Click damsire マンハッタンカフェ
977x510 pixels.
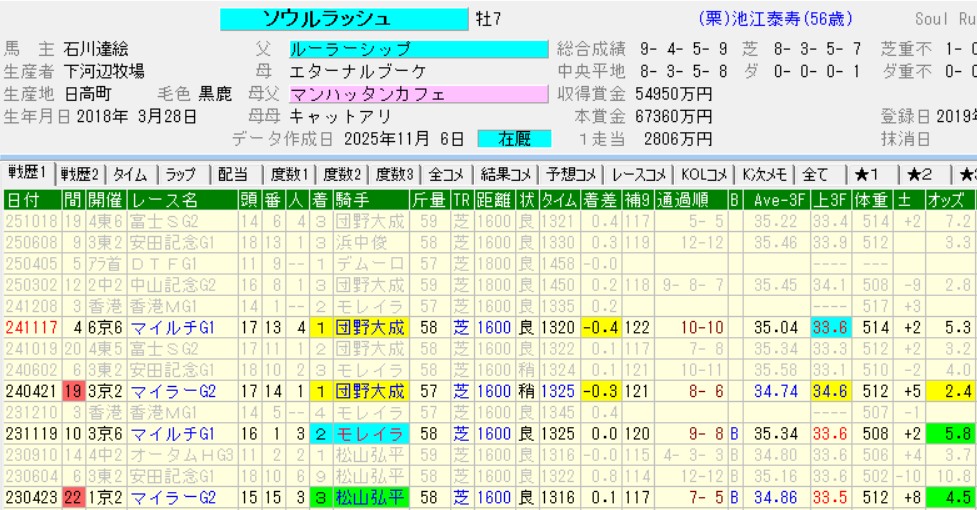pyautogui.click(x=418, y=95)
